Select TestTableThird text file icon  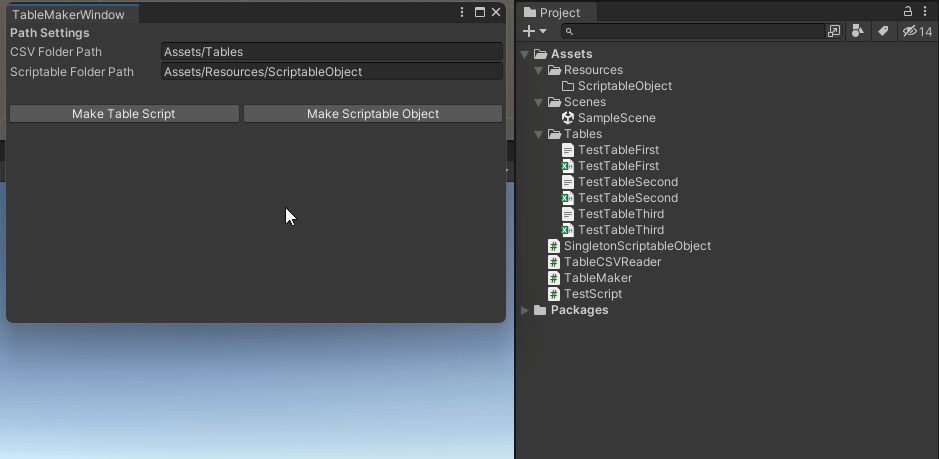[568, 214]
